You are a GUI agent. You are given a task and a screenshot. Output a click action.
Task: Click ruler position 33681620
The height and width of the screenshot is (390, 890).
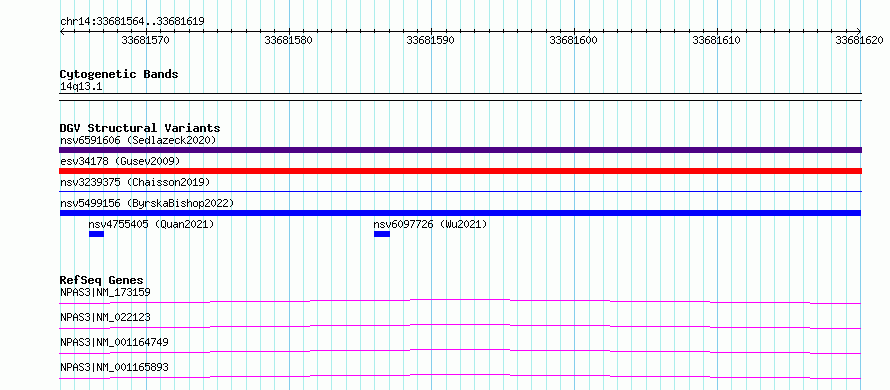859,40
